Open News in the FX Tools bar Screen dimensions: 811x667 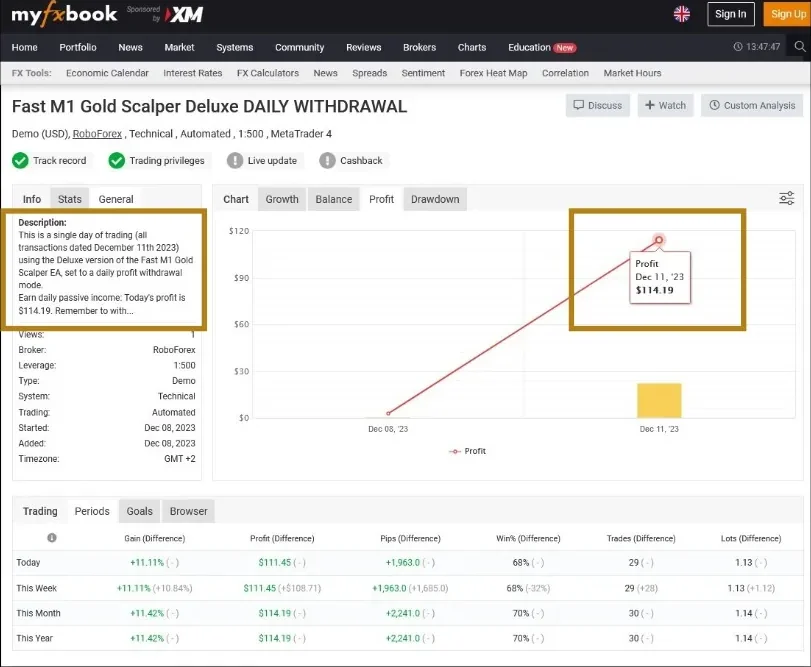(325, 73)
